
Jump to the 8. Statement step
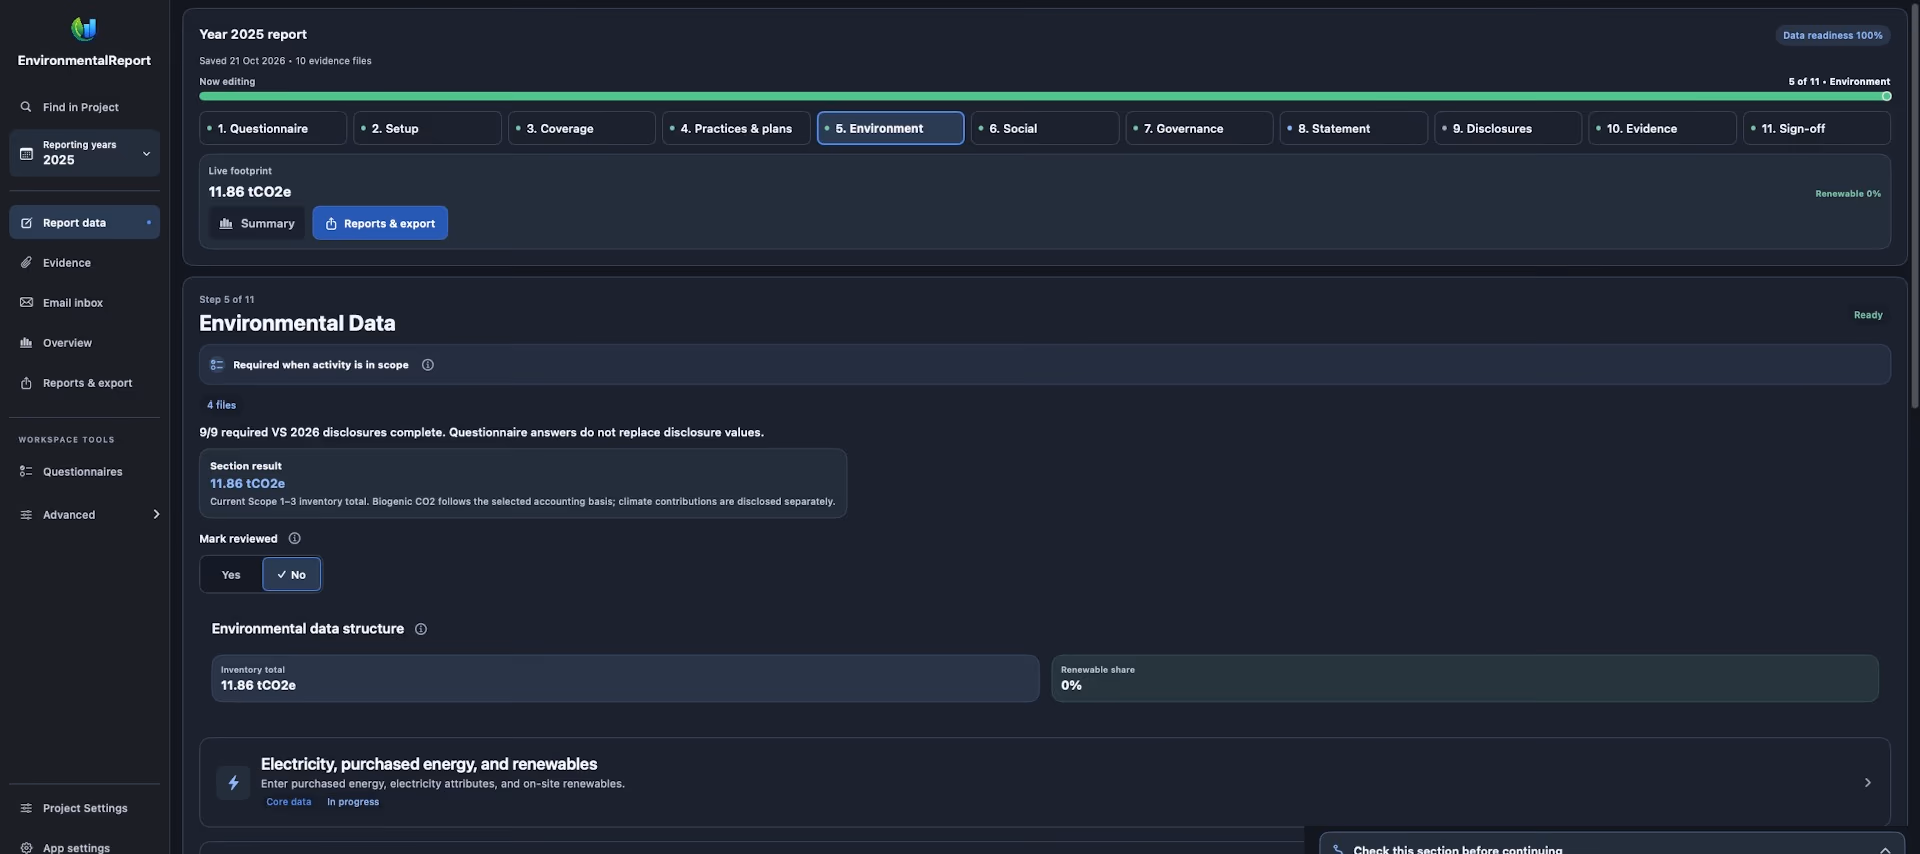(1353, 129)
